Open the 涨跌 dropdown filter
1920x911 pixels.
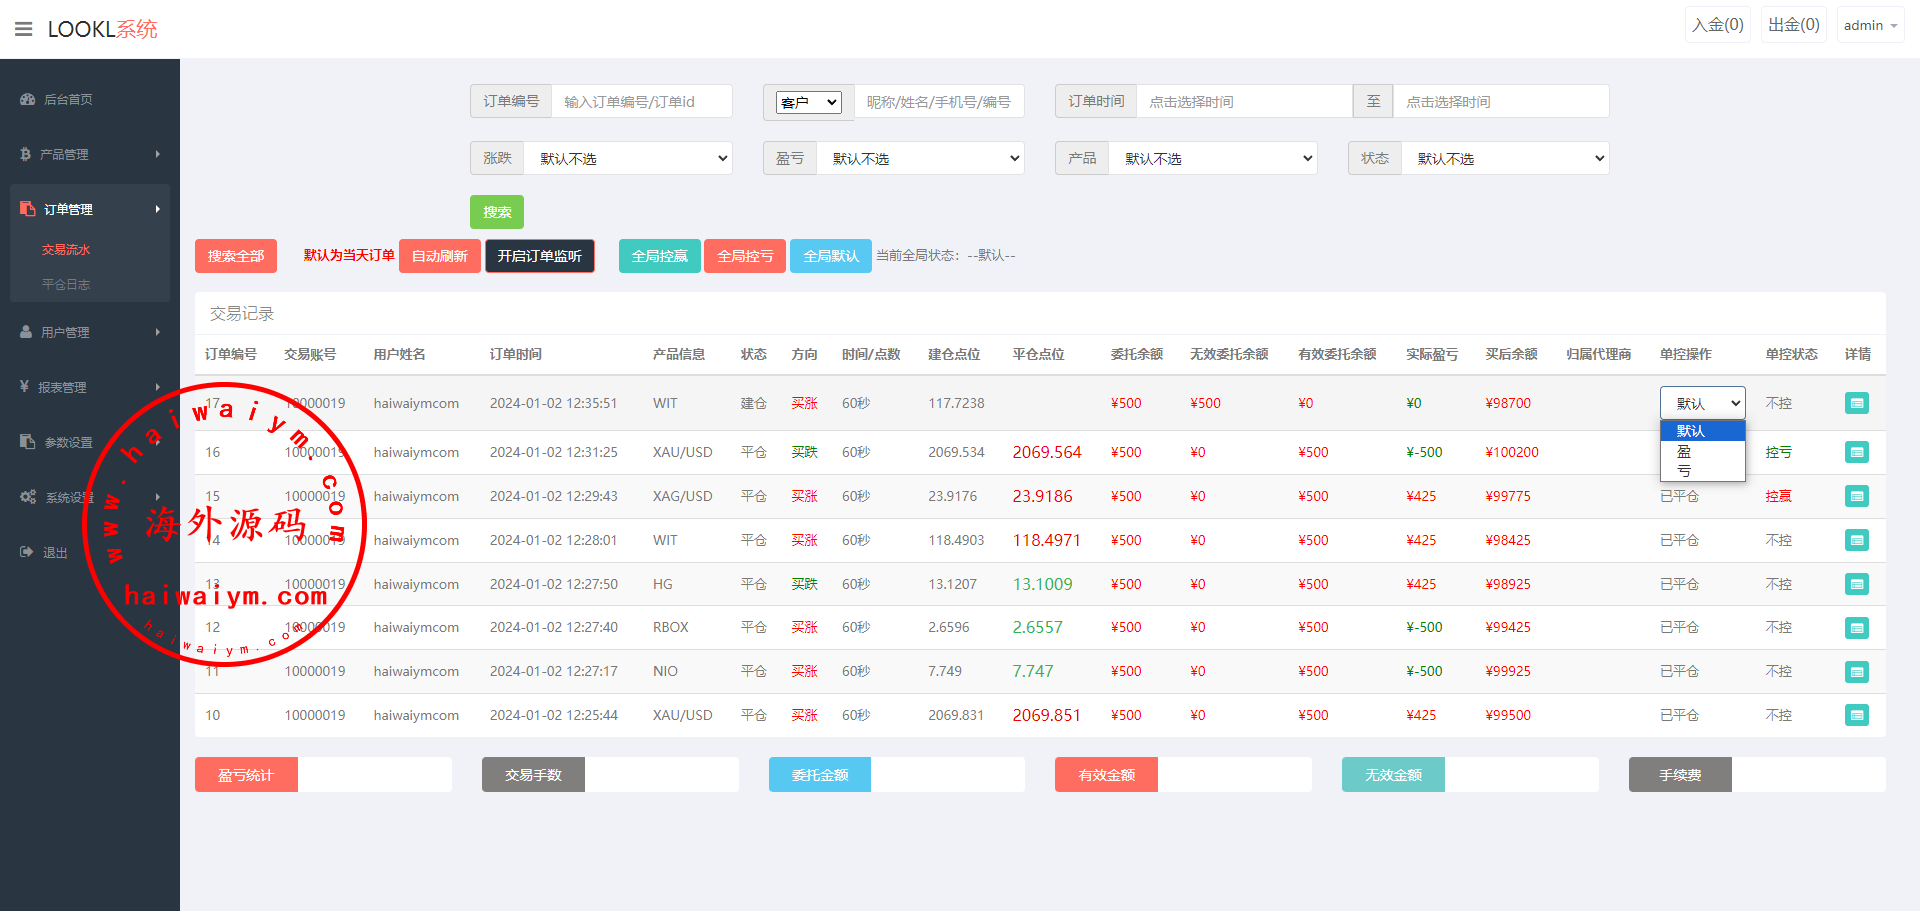pyautogui.click(x=629, y=158)
